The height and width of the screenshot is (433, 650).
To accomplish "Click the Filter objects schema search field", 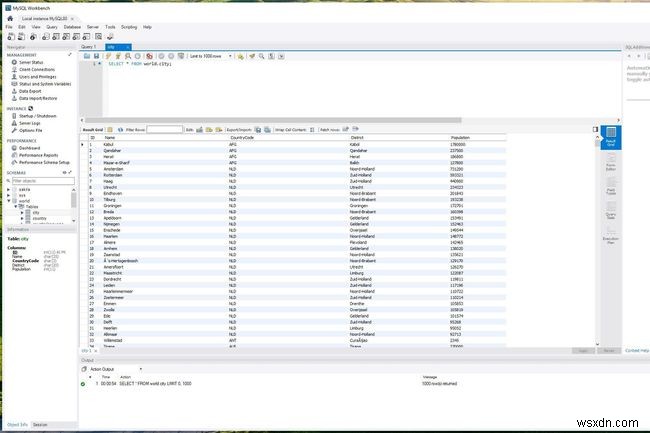I will (x=43, y=181).
